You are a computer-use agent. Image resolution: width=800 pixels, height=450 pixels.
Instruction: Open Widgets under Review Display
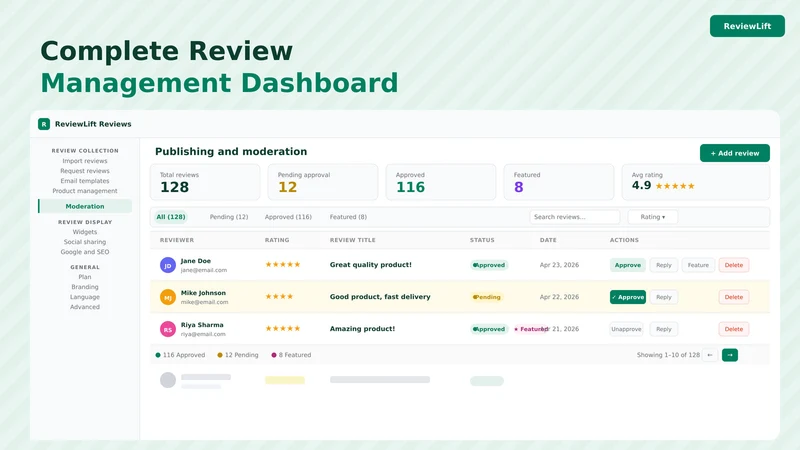85,232
